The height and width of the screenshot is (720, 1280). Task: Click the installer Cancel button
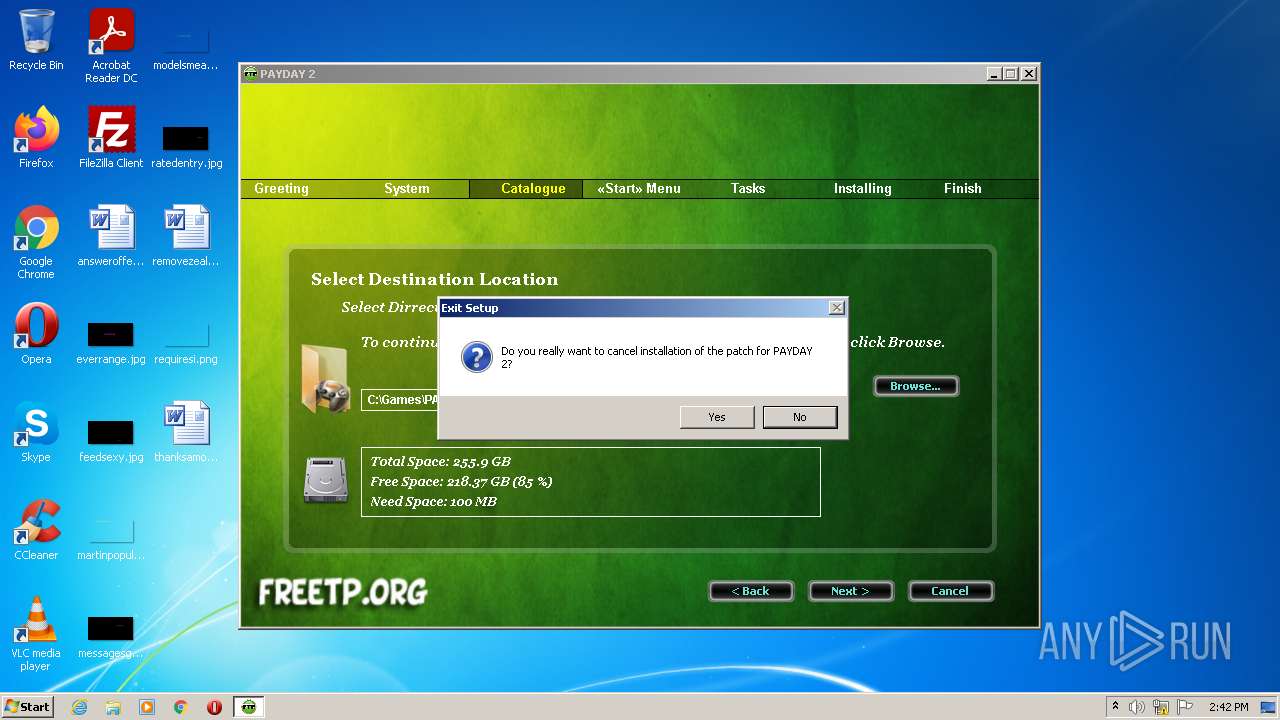coord(950,591)
